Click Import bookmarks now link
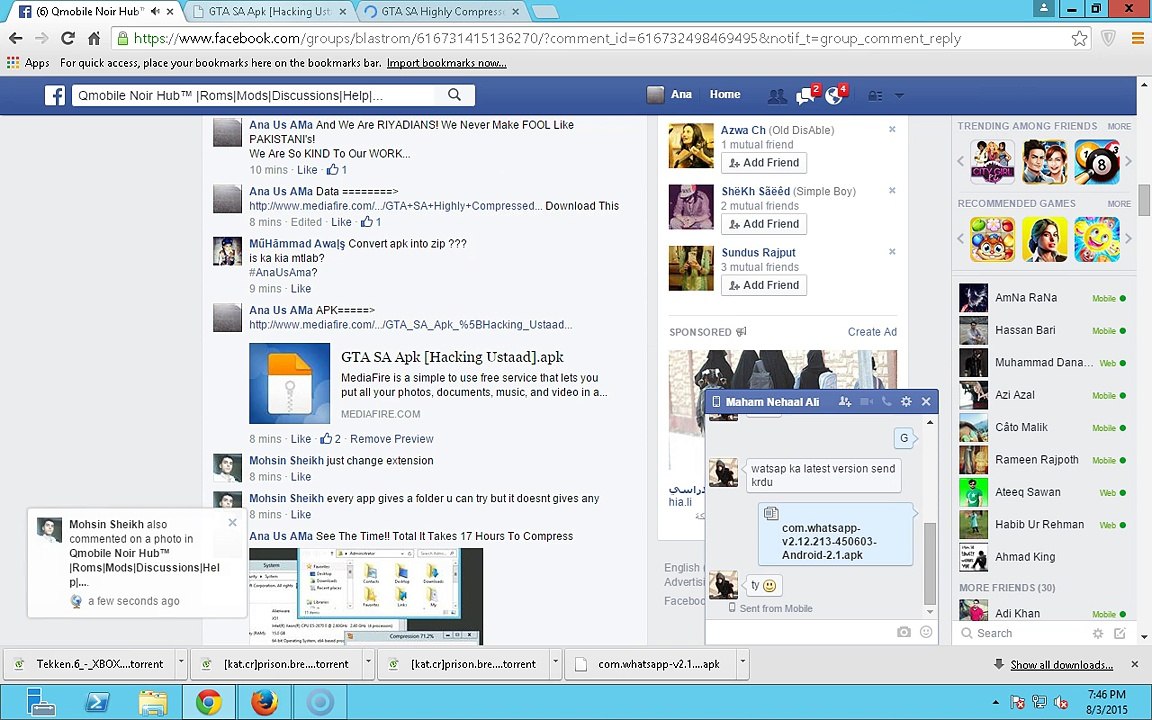Viewport: 1152px width, 720px height. 447,63
